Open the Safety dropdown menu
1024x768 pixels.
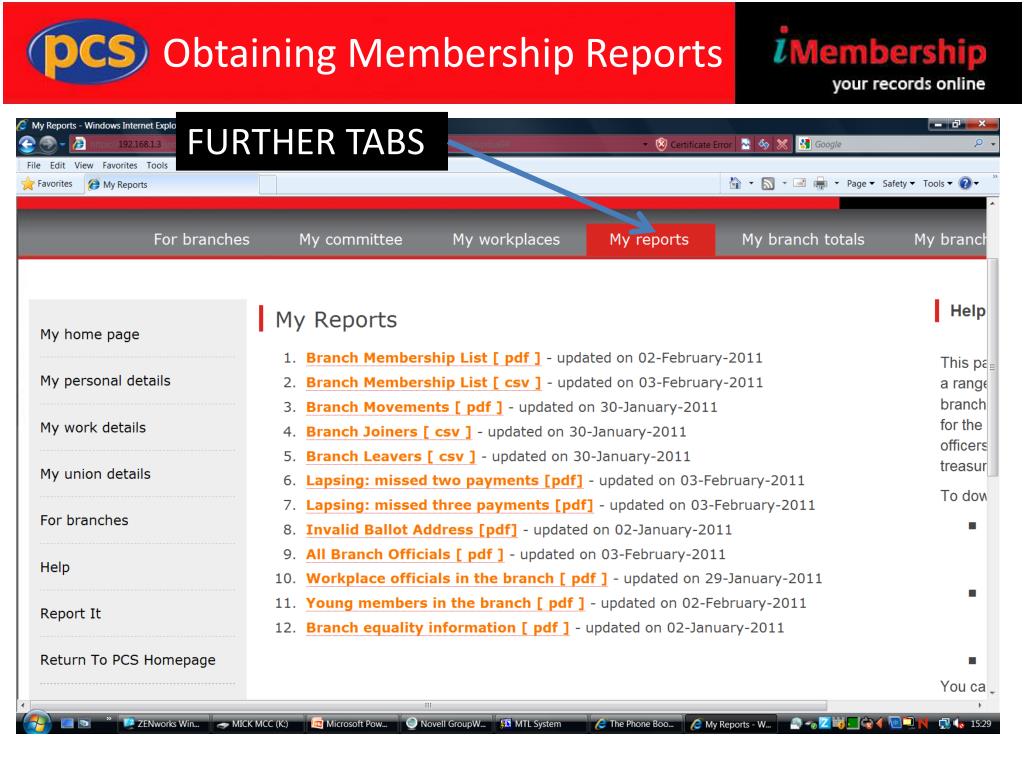898,184
